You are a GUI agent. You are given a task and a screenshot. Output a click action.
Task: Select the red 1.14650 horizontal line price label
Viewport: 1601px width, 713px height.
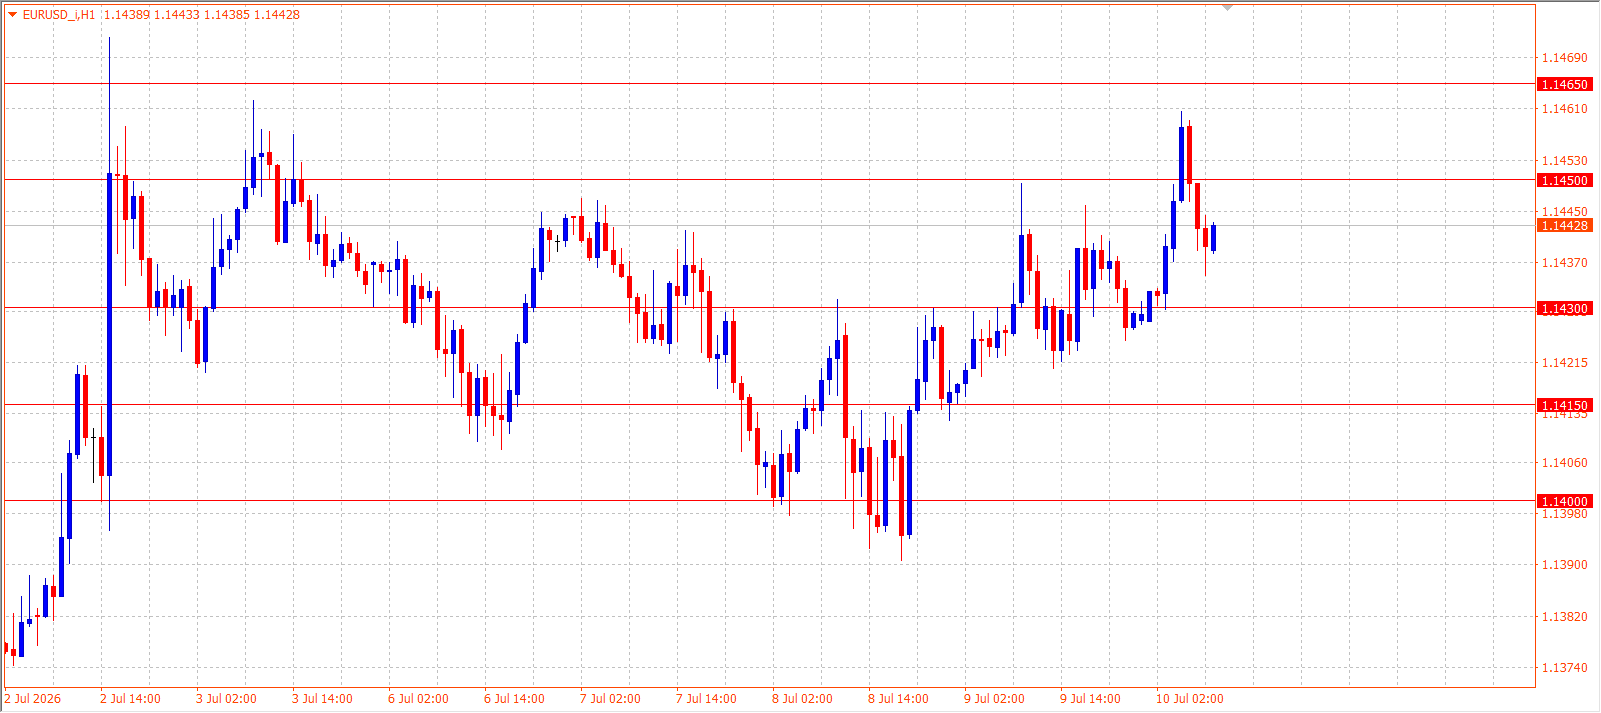(x=1564, y=84)
